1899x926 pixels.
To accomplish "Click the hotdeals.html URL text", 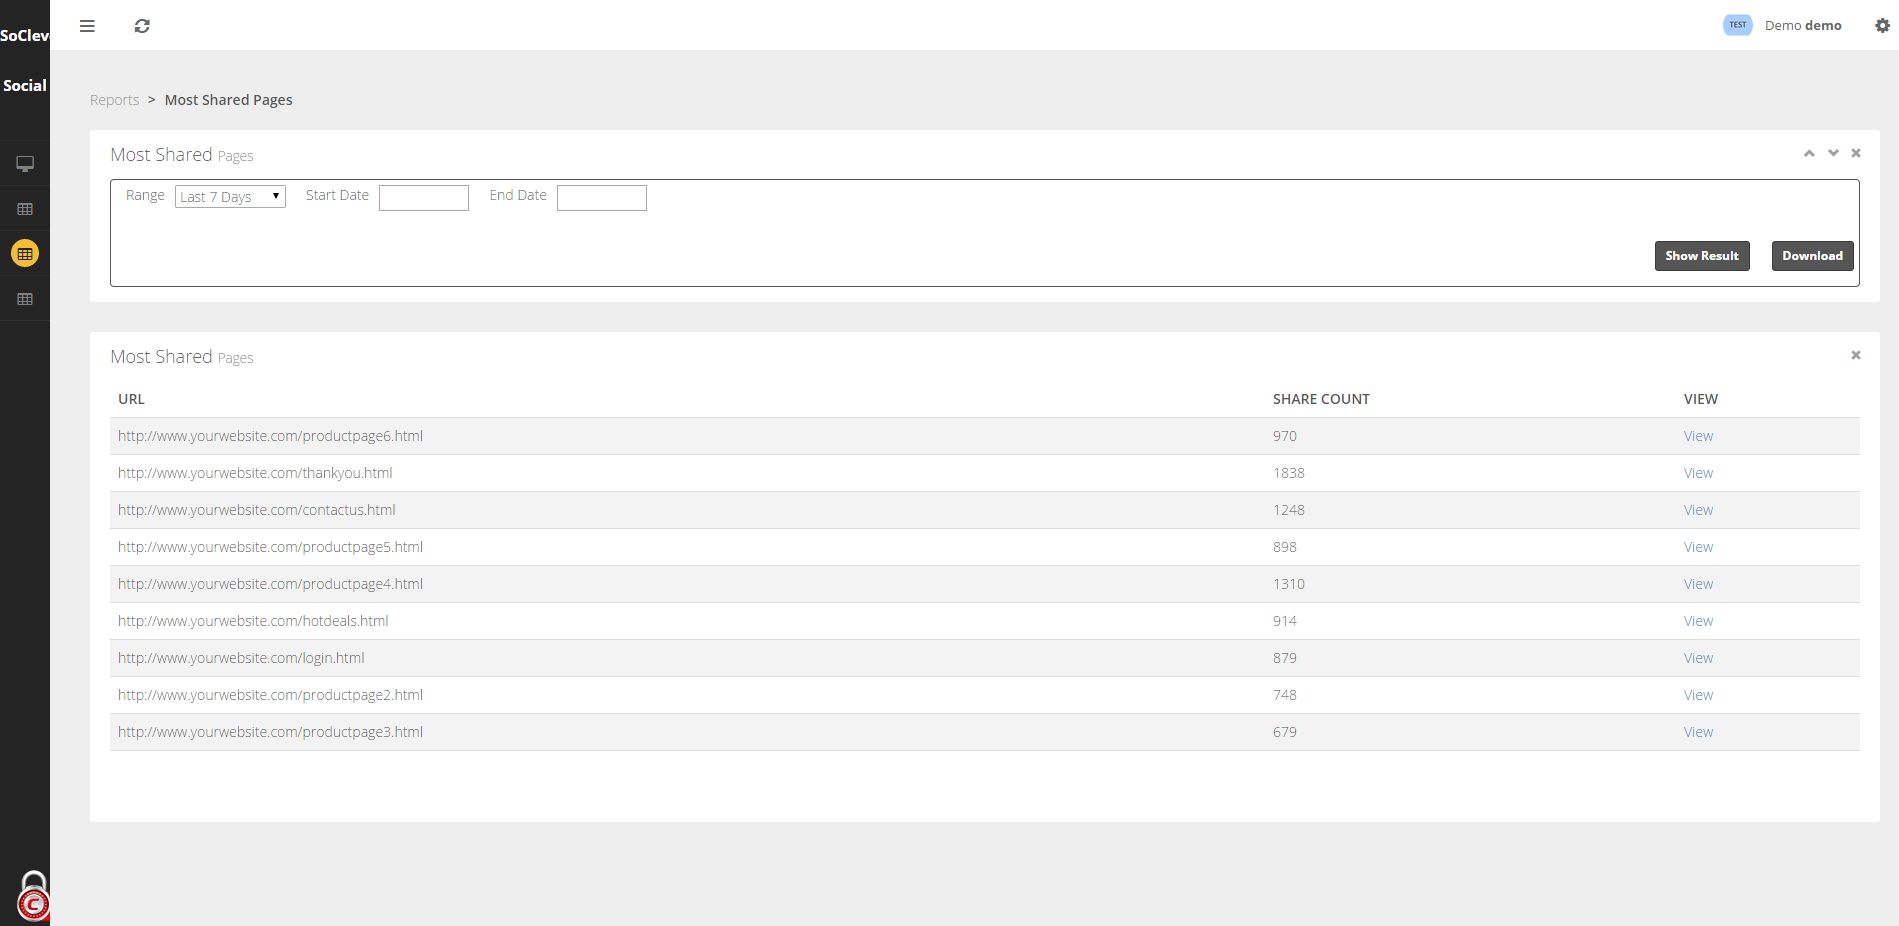I will click(x=253, y=621).
